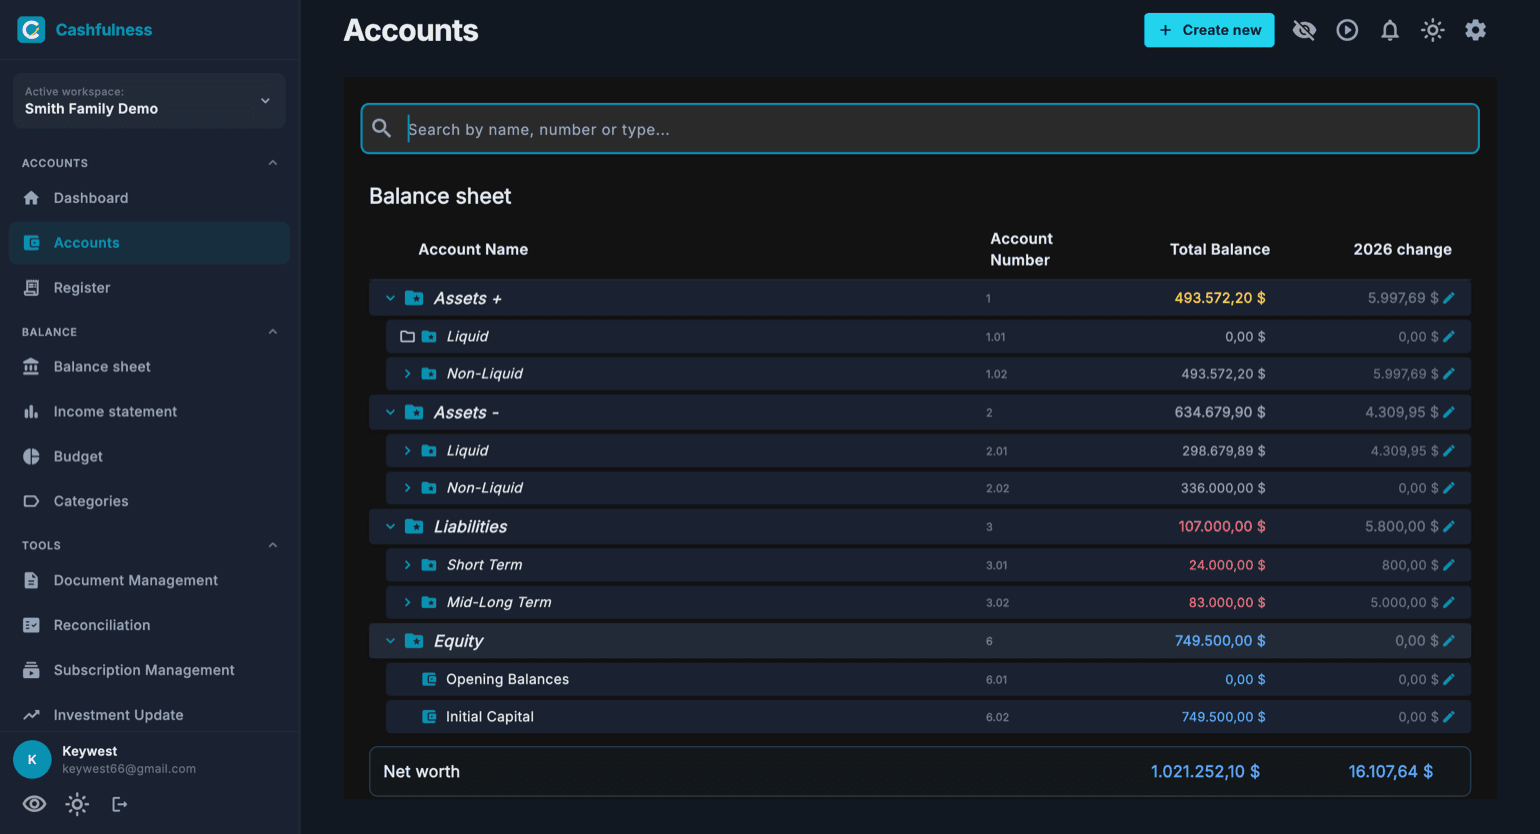
Task: Collapse the Equity group chevron
Action: 390,641
